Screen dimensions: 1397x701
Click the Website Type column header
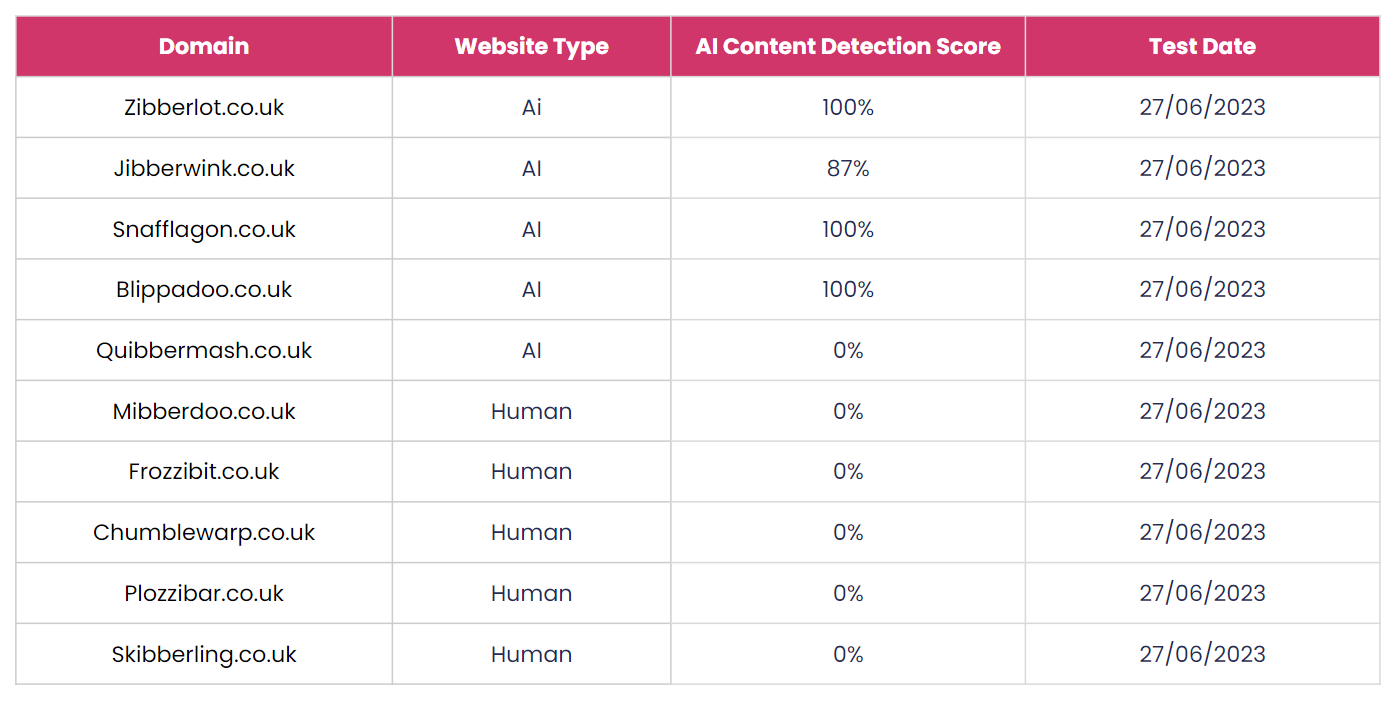[531, 46]
